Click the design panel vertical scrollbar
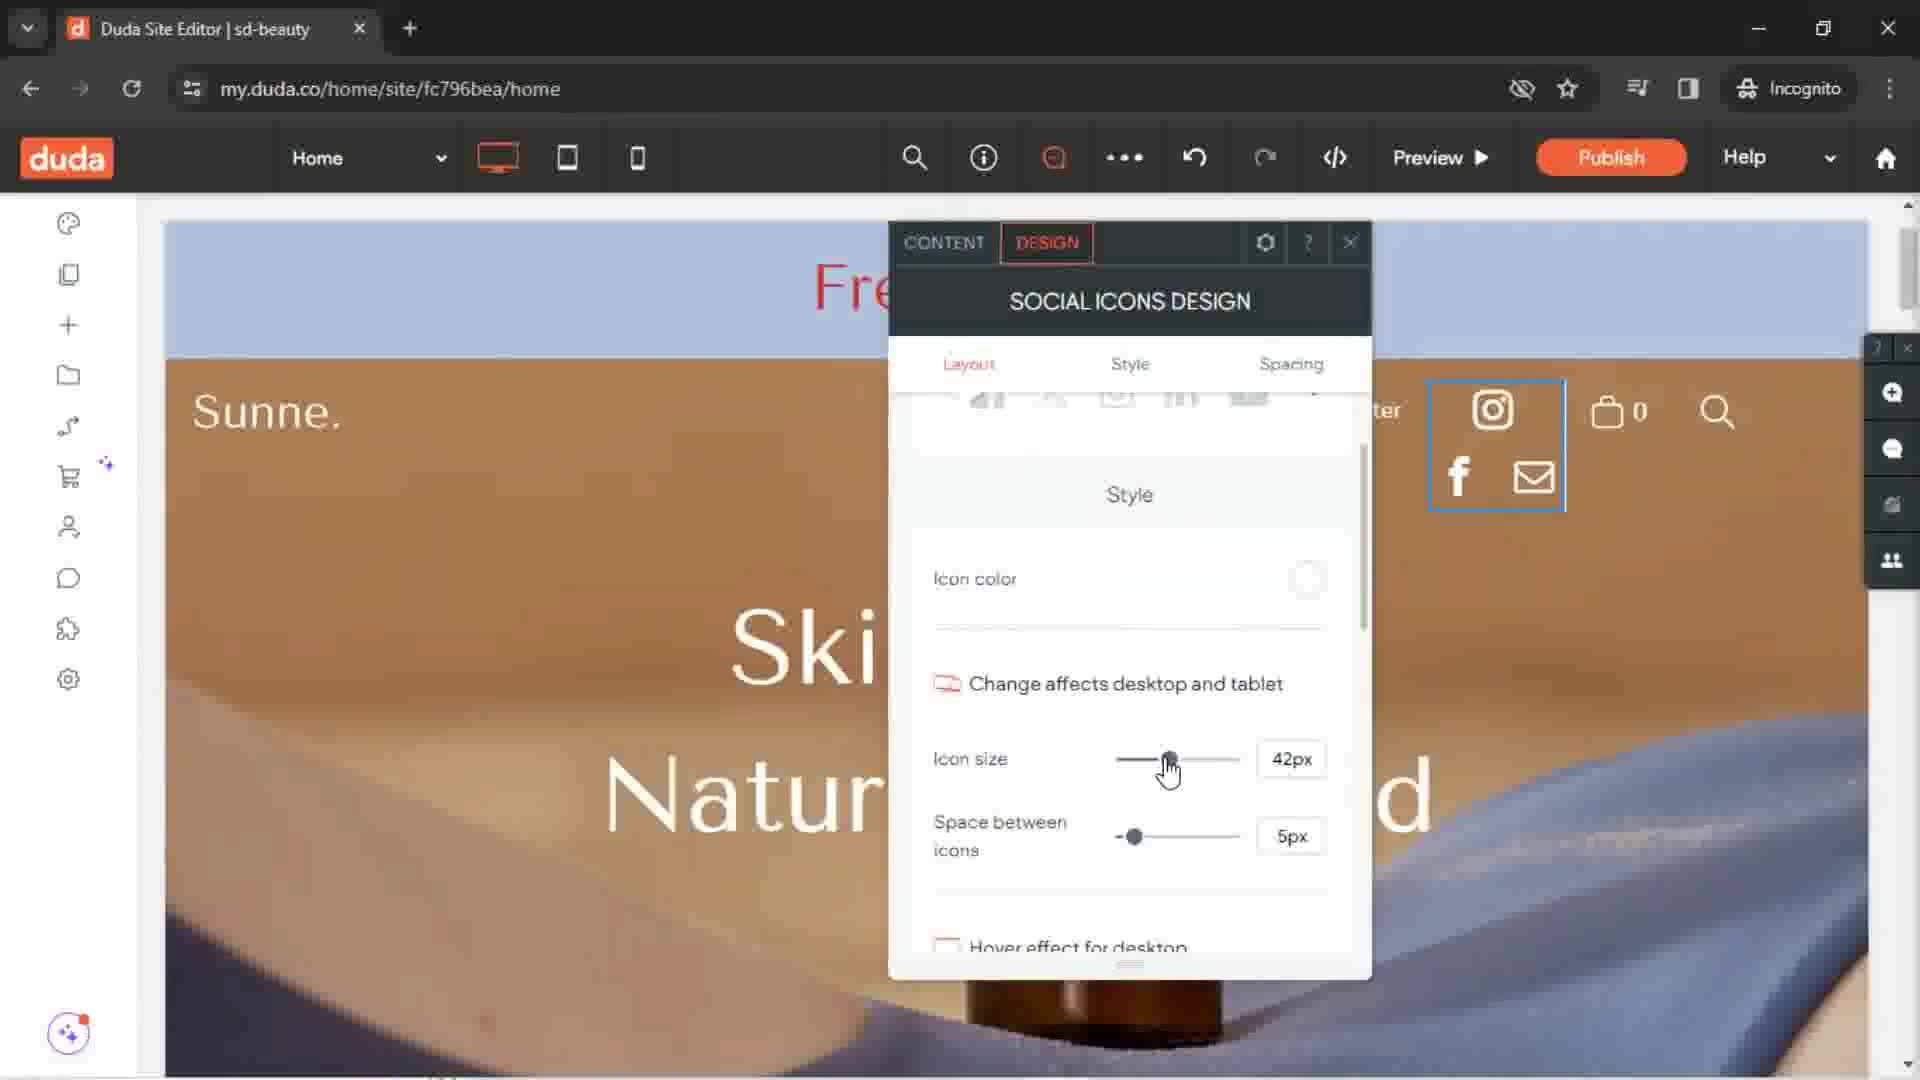Viewport: 1920px width, 1080px height. (1363, 538)
